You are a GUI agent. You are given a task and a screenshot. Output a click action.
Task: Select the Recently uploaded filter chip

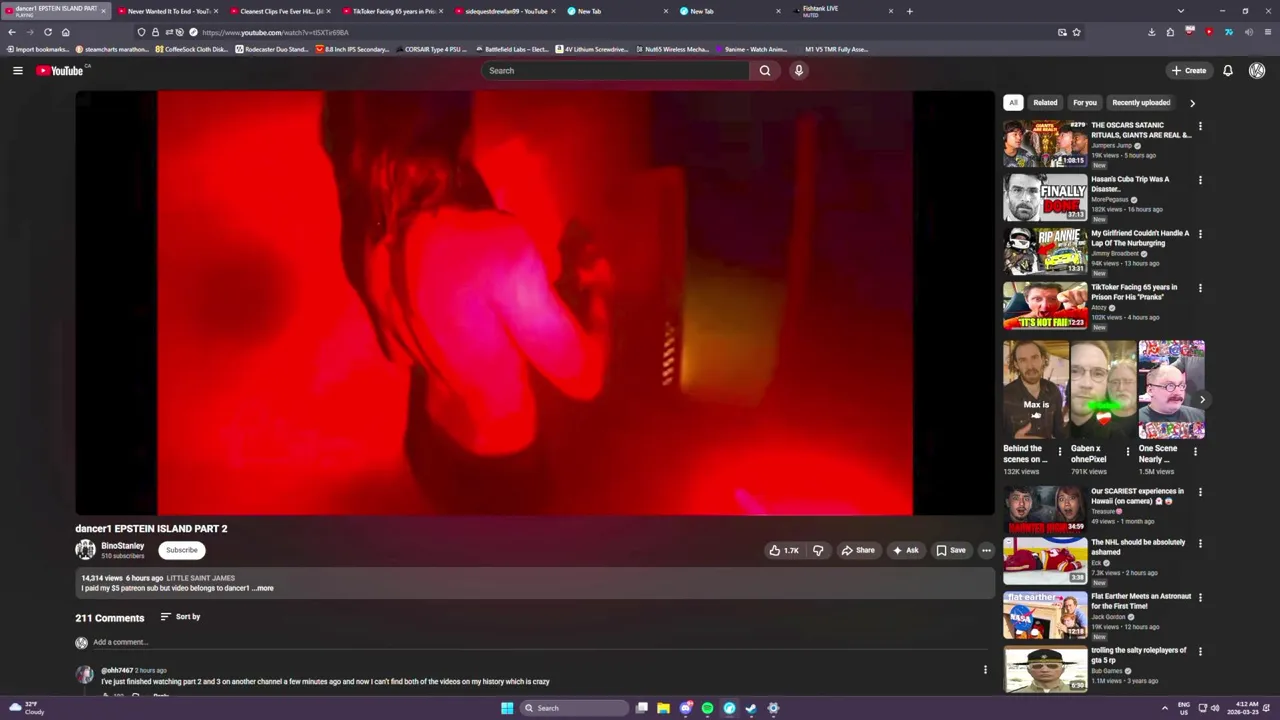(x=1141, y=102)
